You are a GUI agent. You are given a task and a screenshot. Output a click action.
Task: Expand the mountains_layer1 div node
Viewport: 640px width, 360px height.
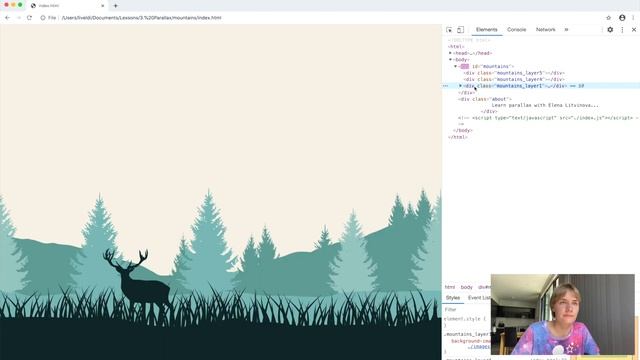click(x=460, y=86)
